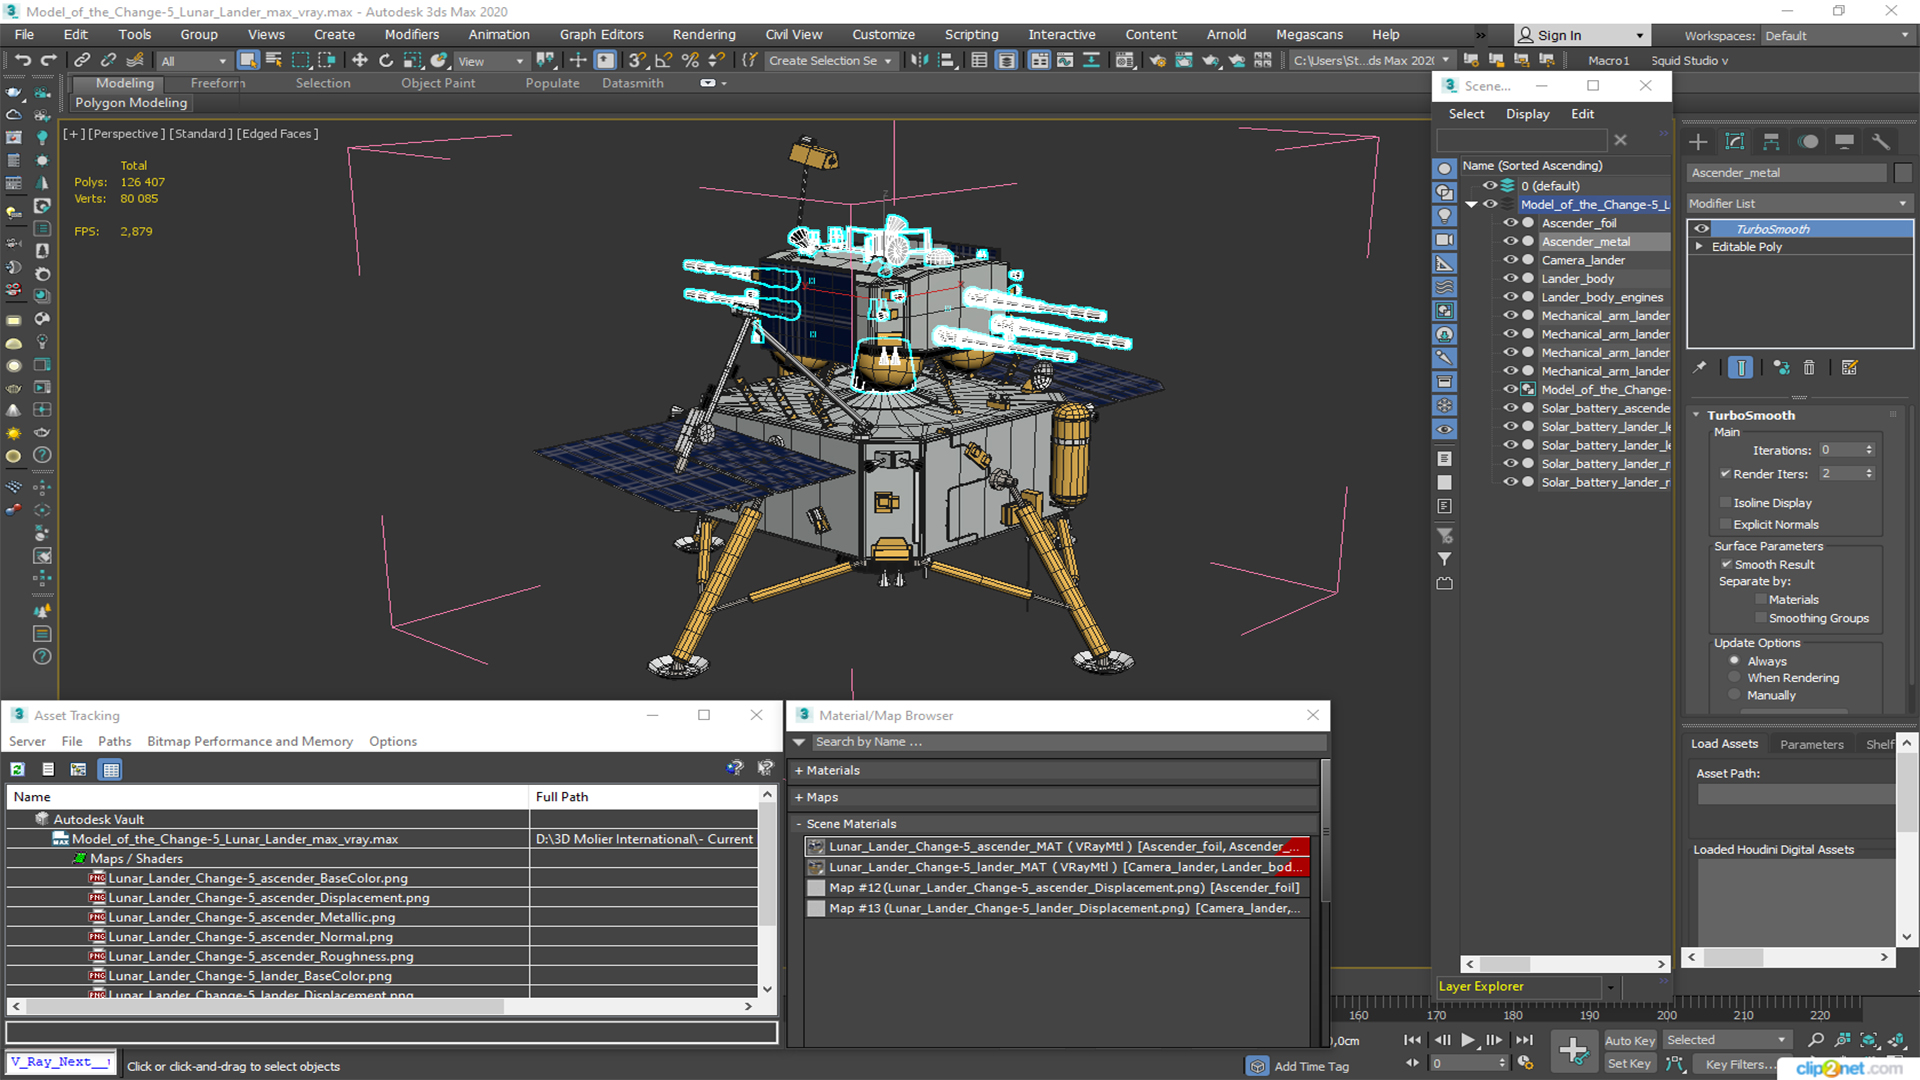Open the Hierarchy command panel tab
Image resolution: width=1920 pixels, height=1080 pixels.
point(1771,141)
